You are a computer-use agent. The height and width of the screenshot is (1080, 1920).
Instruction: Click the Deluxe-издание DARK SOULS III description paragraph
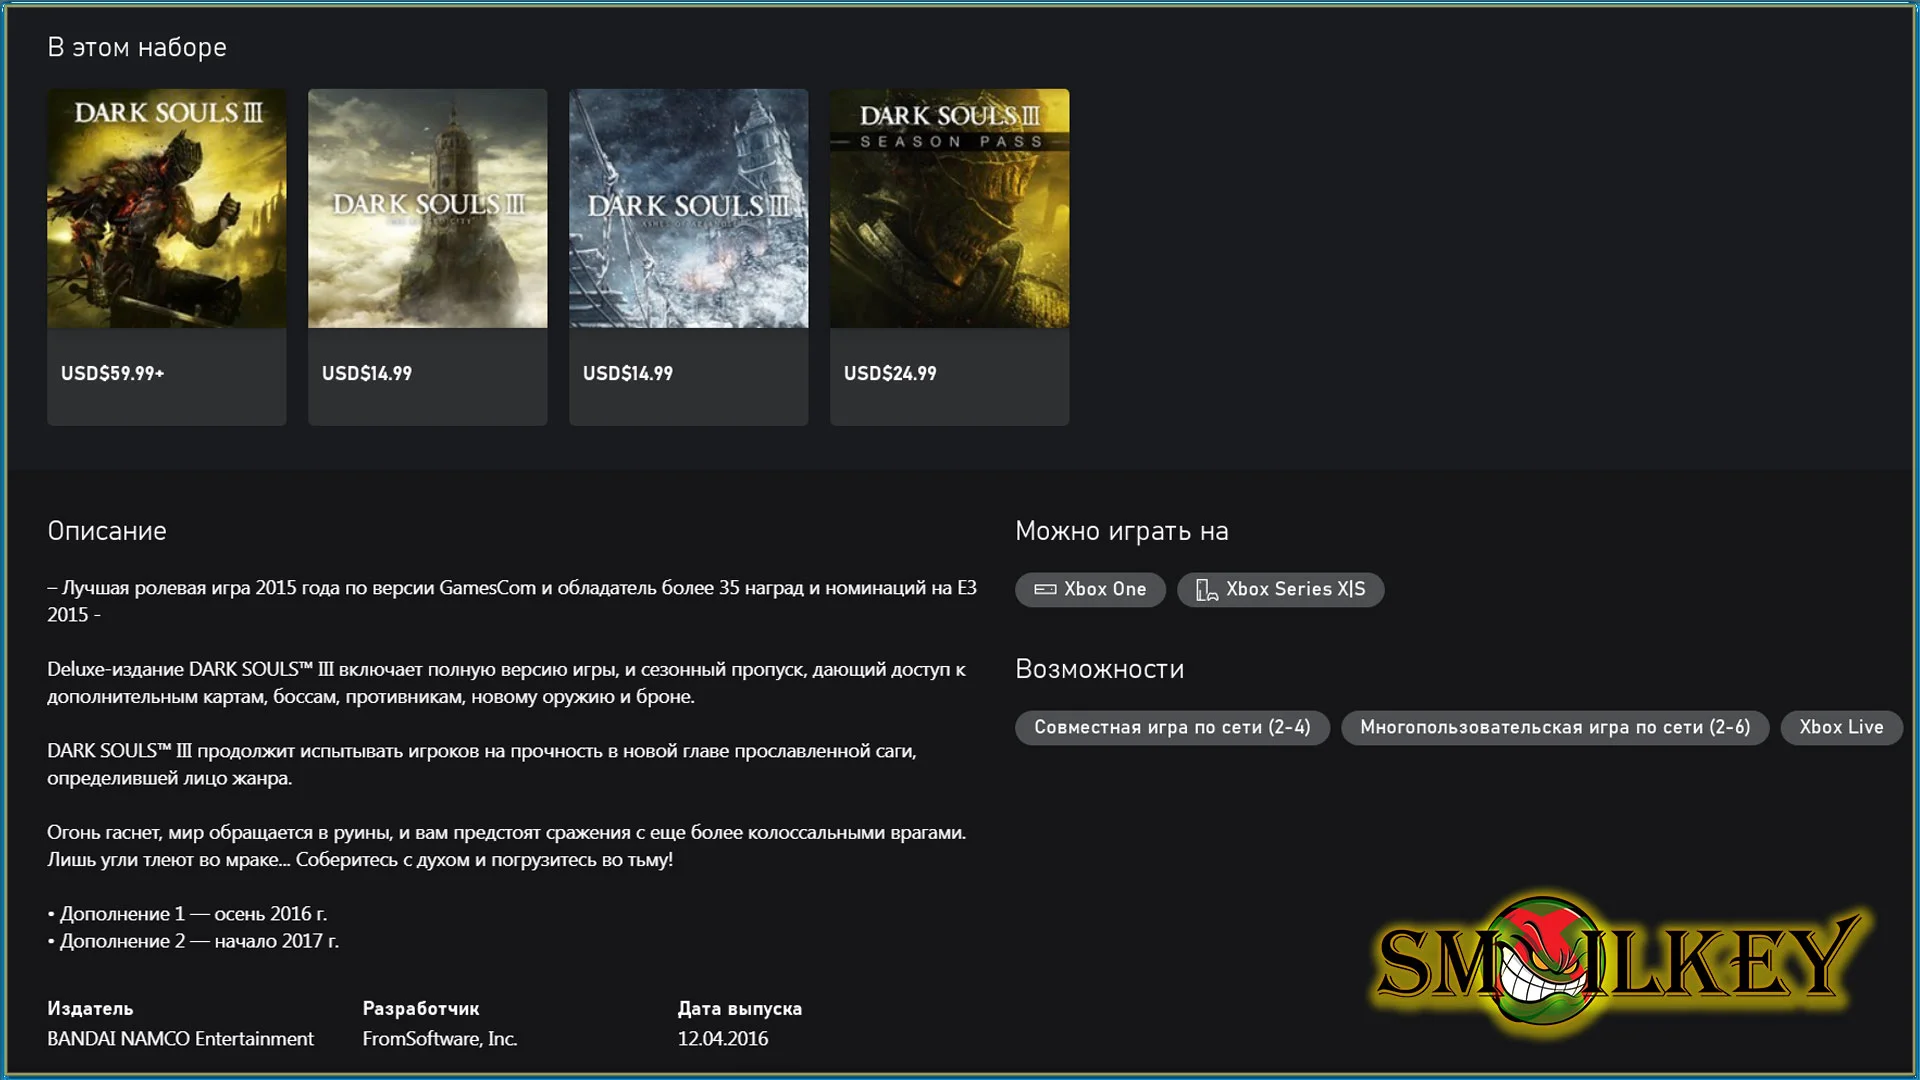pos(506,683)
